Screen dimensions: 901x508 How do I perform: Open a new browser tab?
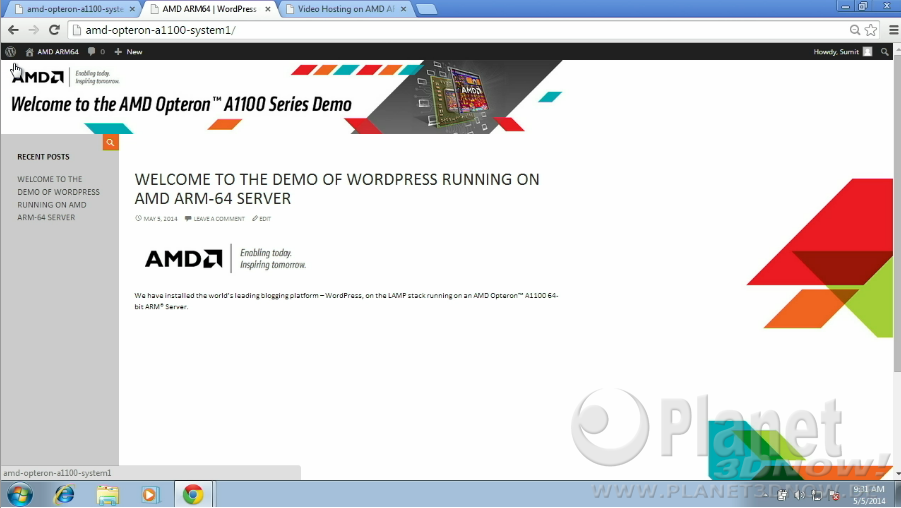(426, 9)
